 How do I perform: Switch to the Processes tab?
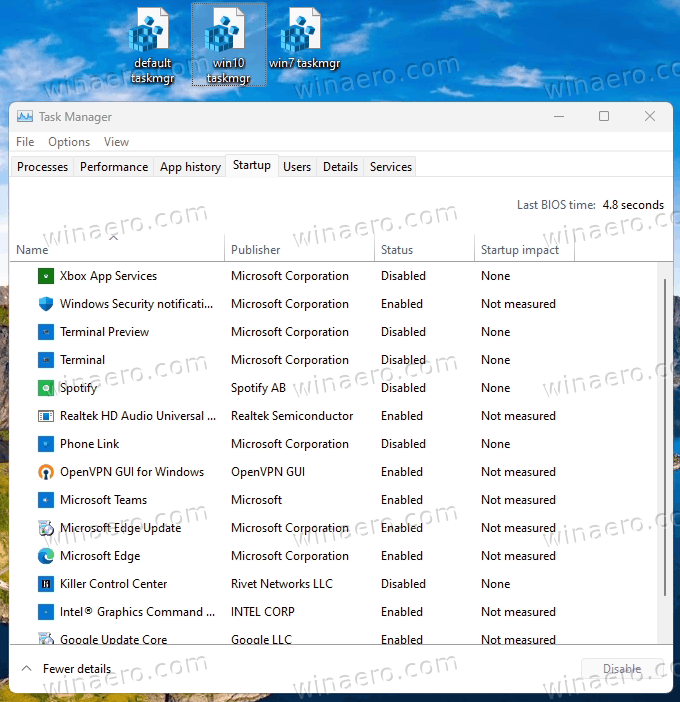(42, 167)
